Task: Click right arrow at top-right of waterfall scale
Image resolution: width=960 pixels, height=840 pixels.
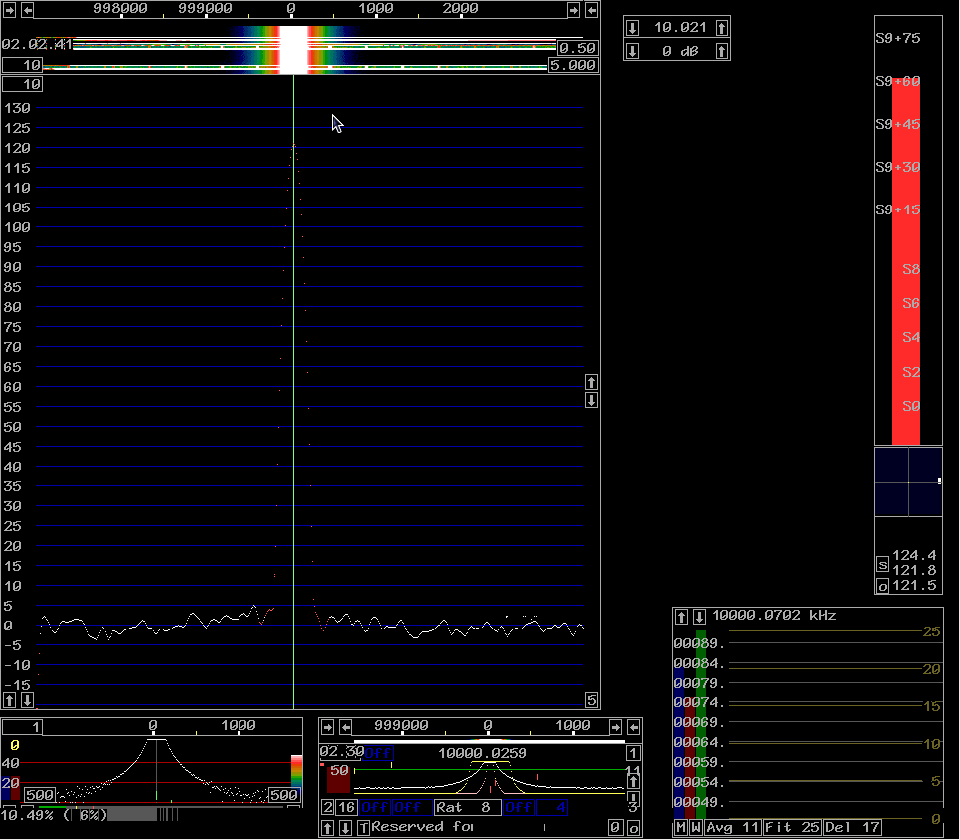Action: click(x=573, y=10)
